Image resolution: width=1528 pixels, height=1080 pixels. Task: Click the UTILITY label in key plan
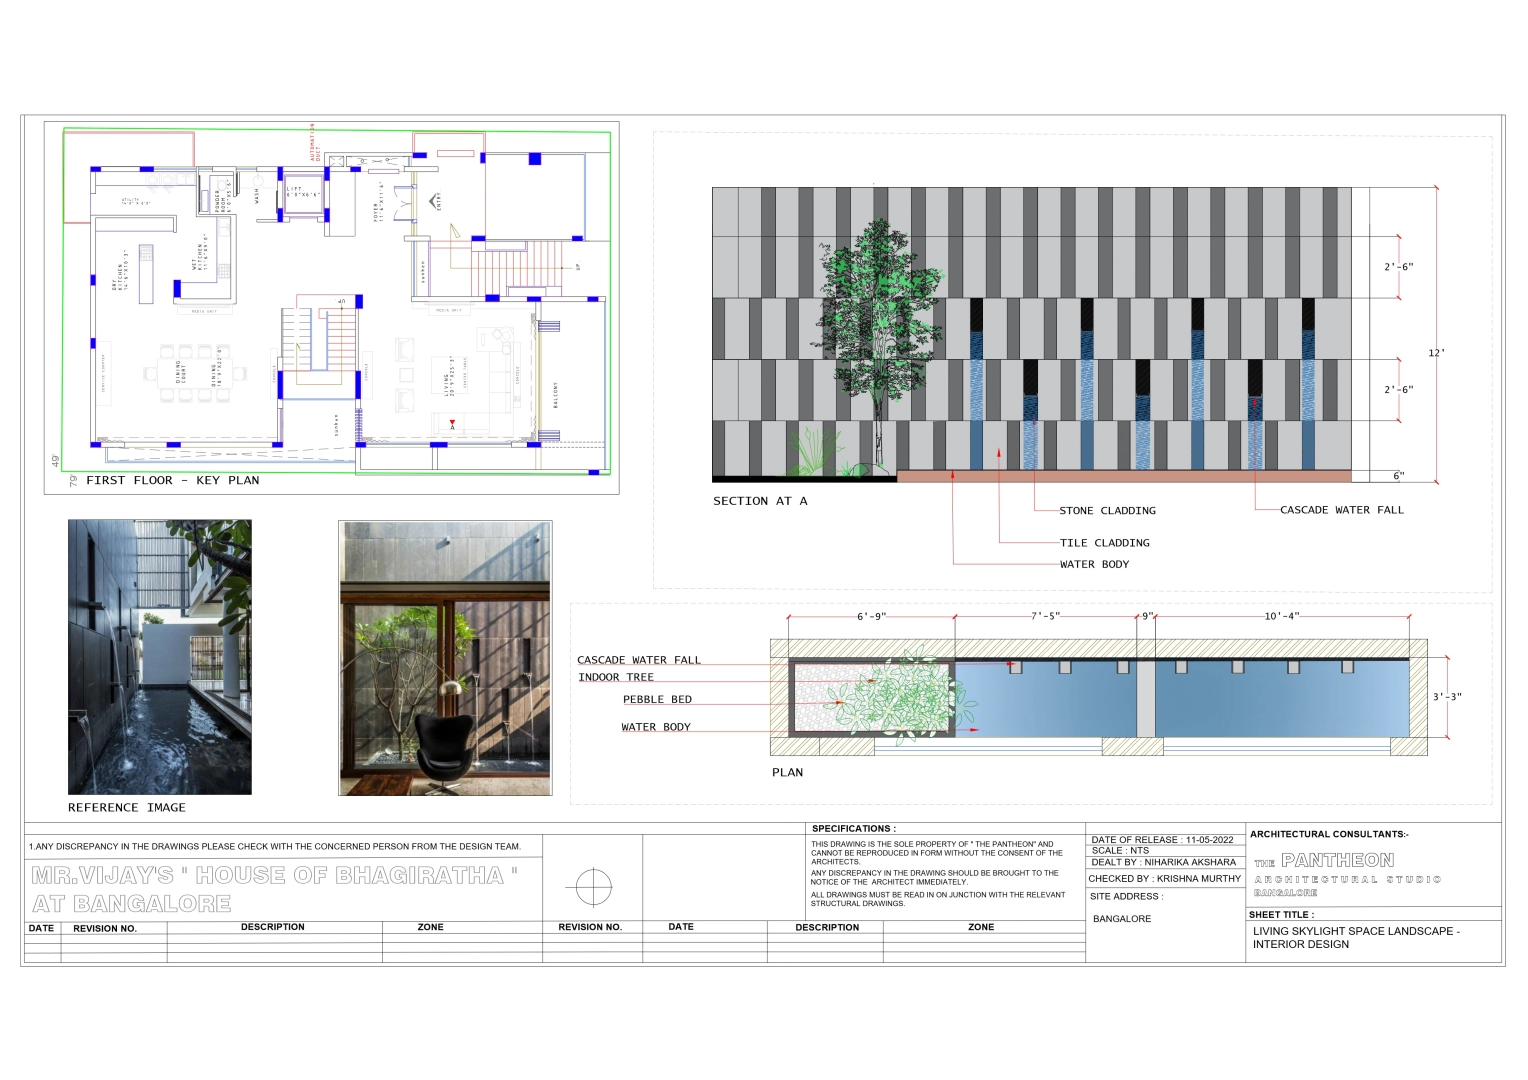136,201
